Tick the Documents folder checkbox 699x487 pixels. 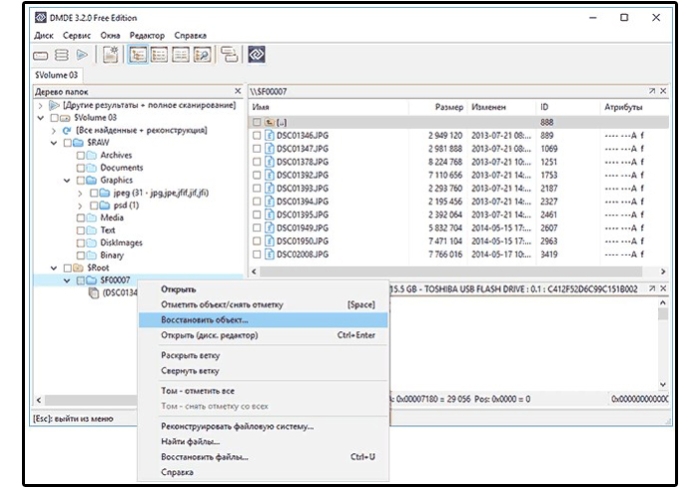click(81, 168)
